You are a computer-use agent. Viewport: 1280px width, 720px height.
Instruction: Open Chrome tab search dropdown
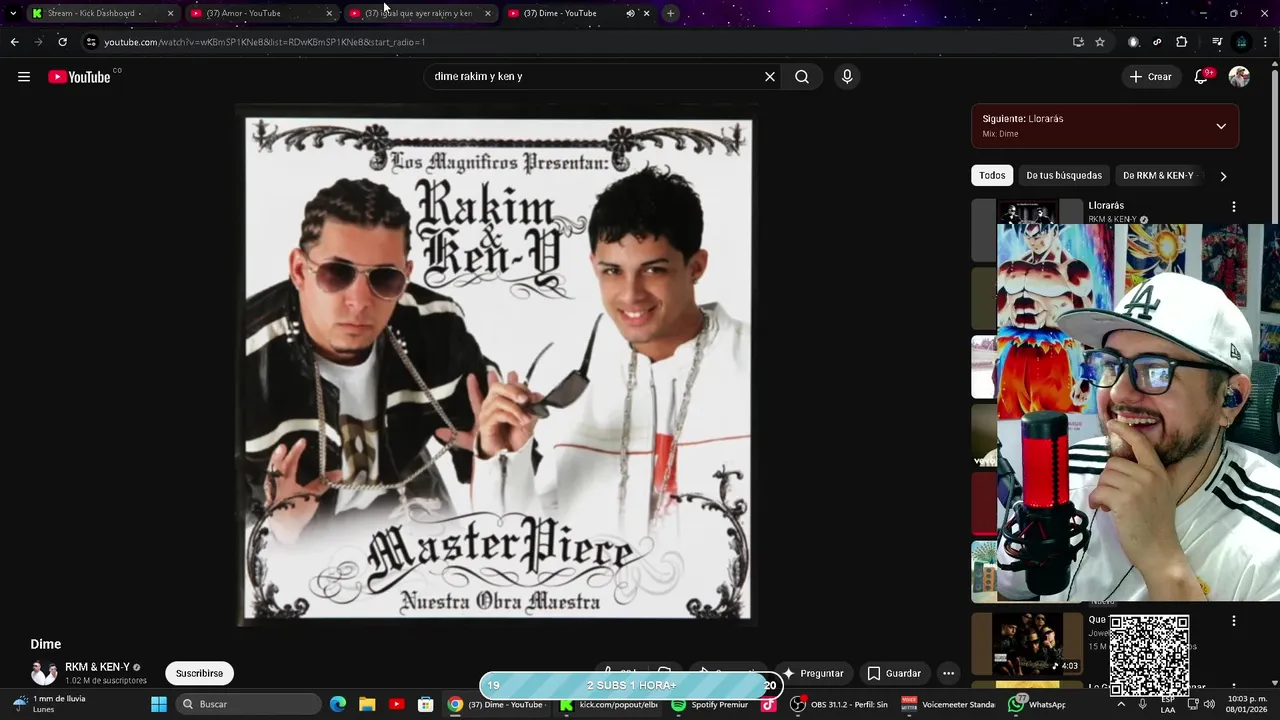[13, 13]
